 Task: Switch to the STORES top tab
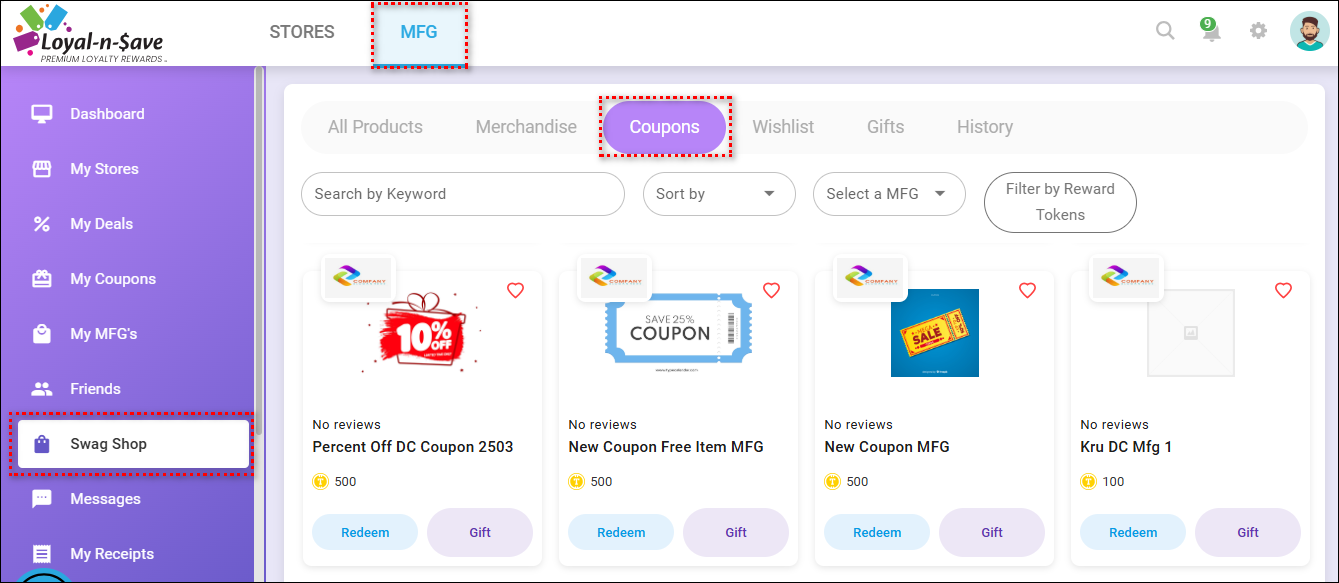point(302,32)
